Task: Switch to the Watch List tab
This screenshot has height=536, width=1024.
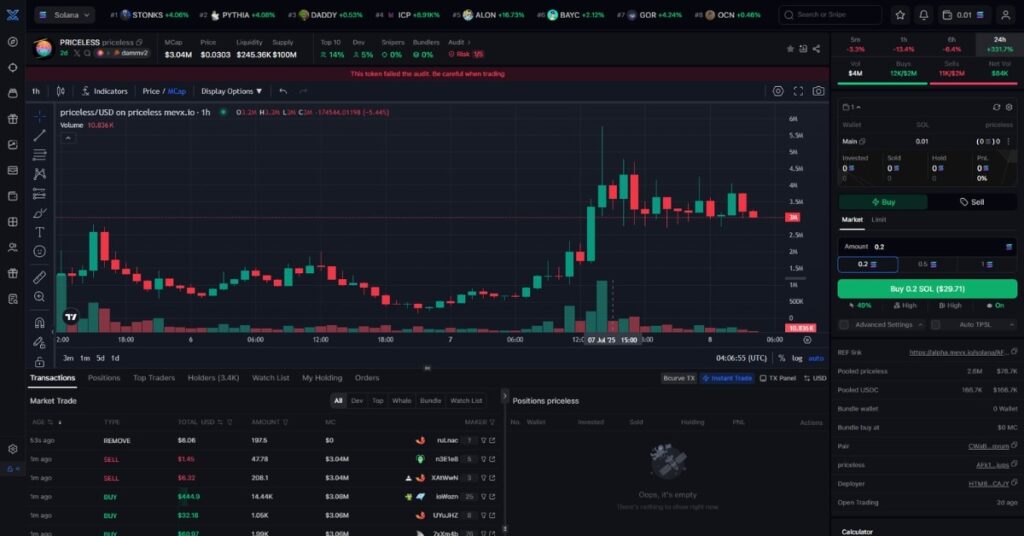Action: [x=270, y=378]
